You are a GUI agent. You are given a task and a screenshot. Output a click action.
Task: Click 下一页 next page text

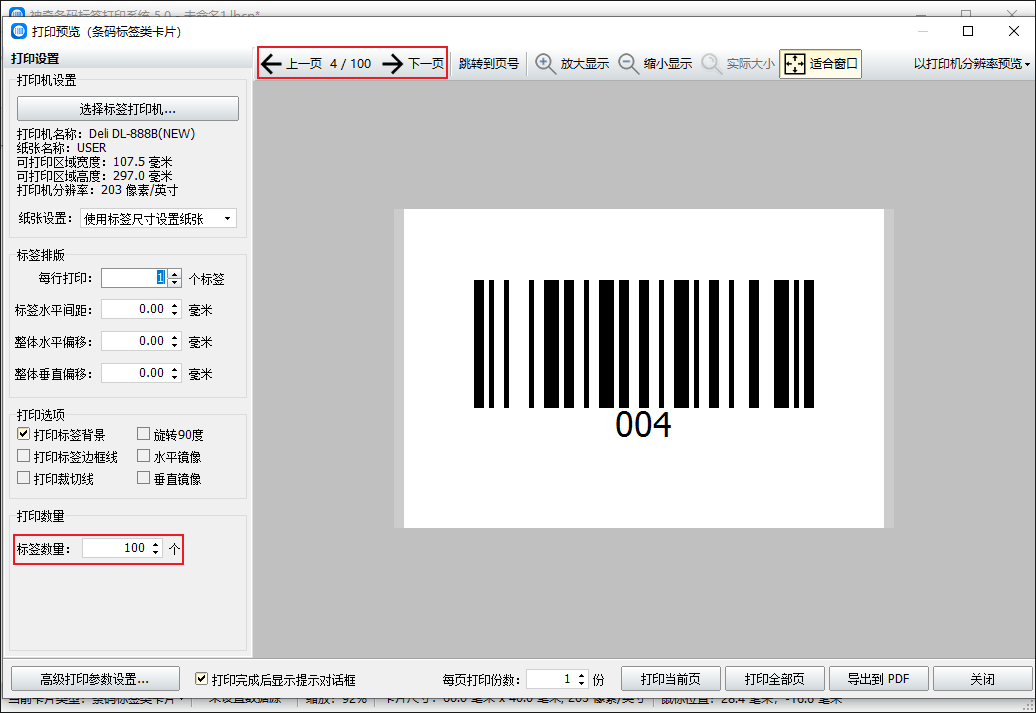[426, 63]
